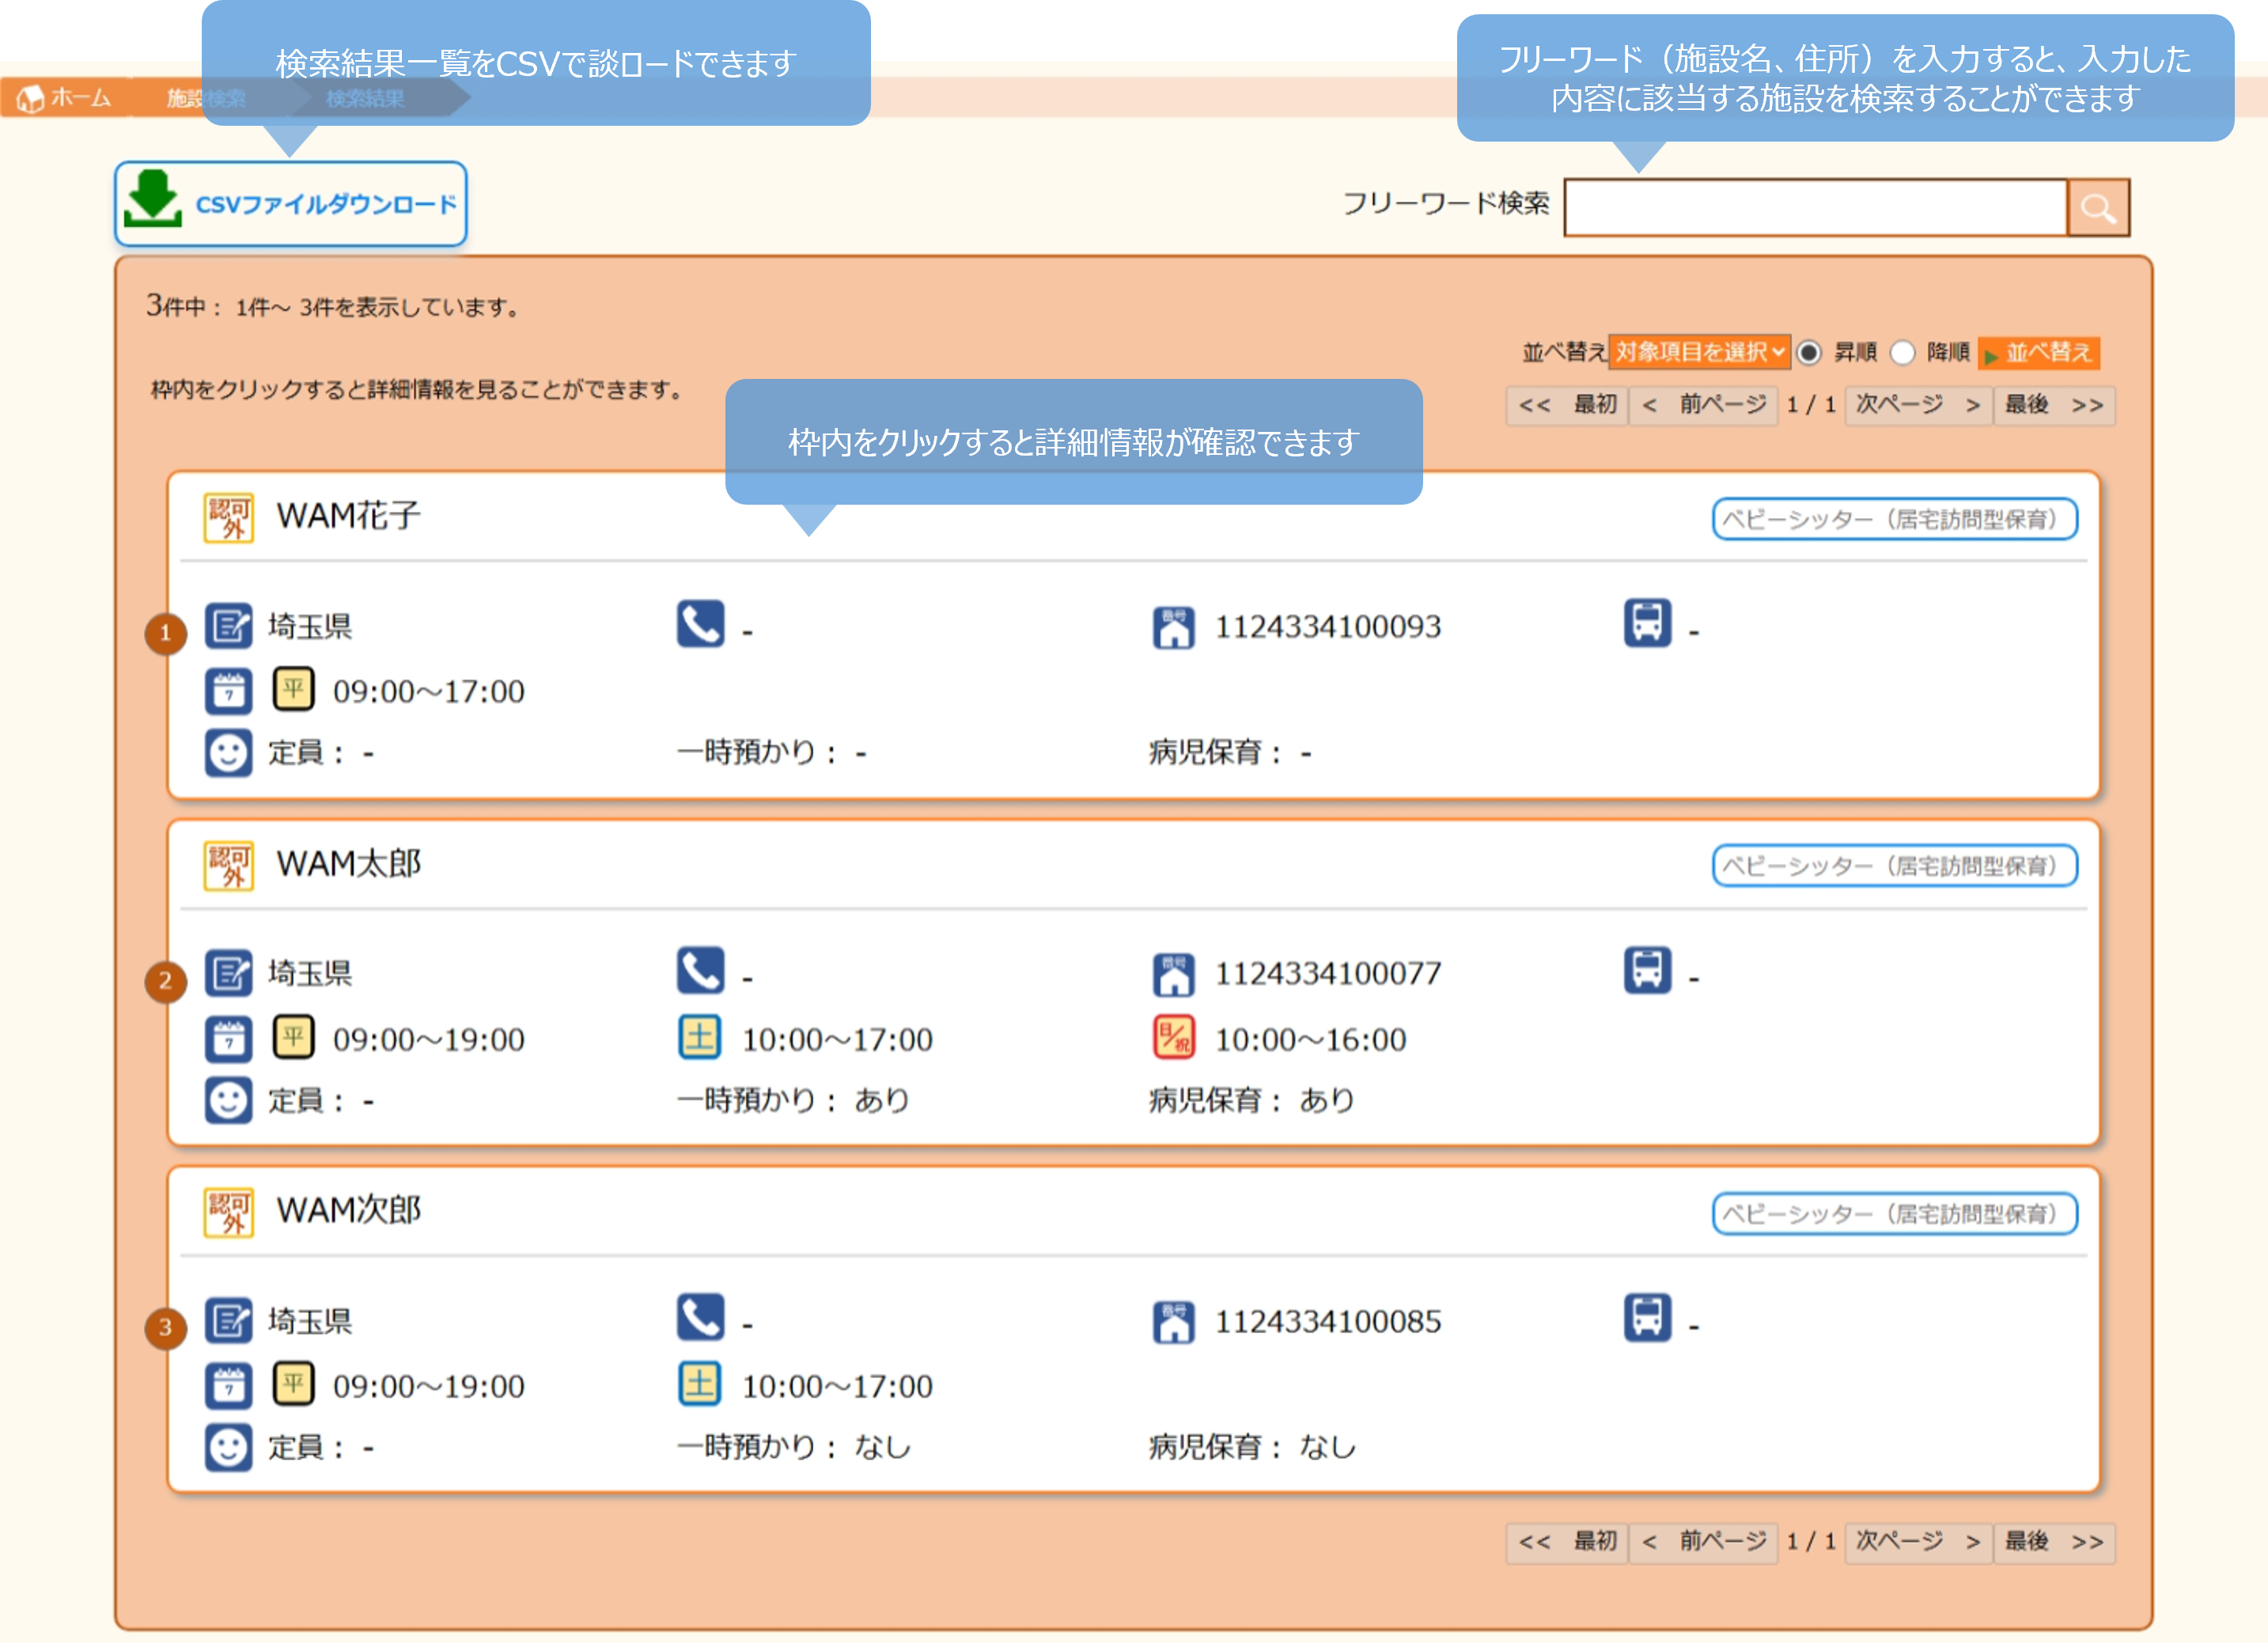Click facility number 1124334100093
The width and height of the screenshot is (2268, 1643).
(1328, 627)
